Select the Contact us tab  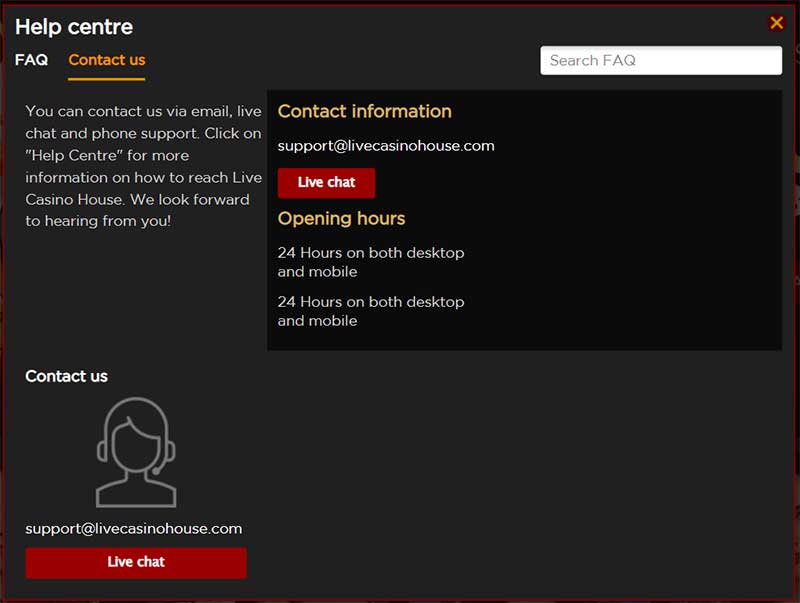[x=107, y=60]
